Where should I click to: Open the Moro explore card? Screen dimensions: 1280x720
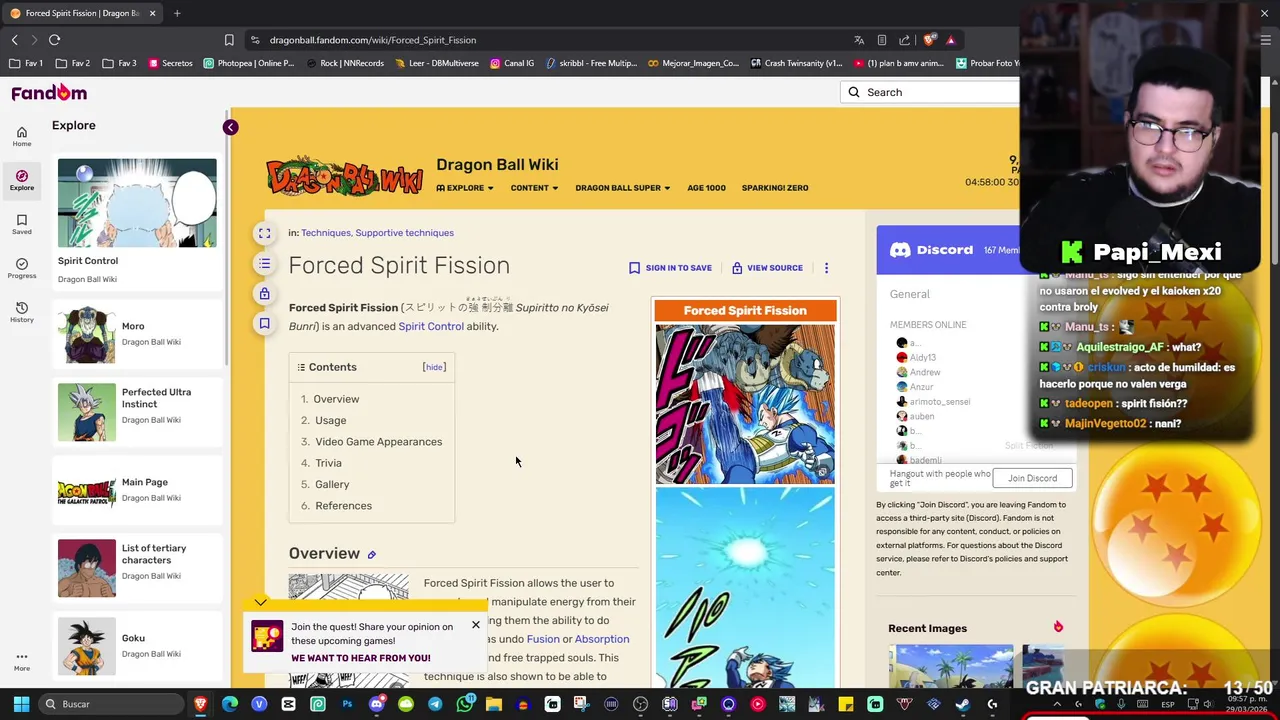(x=137, y=334)
